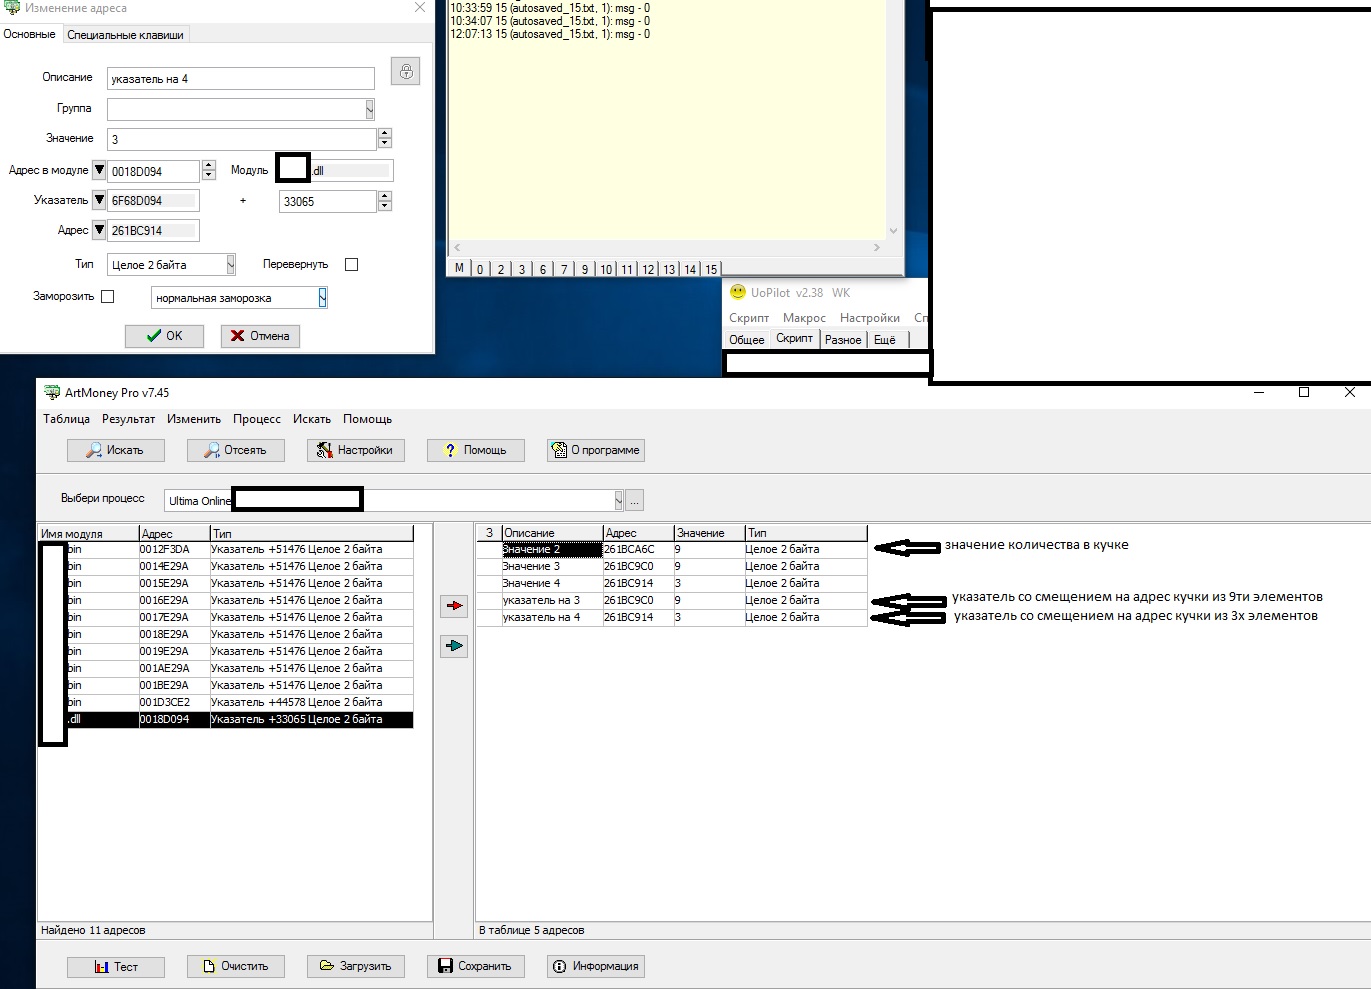1371x989 pixels.
Task: Click the teal arrow transfer button
Action: pyautogui.click(x=454, y=647)
